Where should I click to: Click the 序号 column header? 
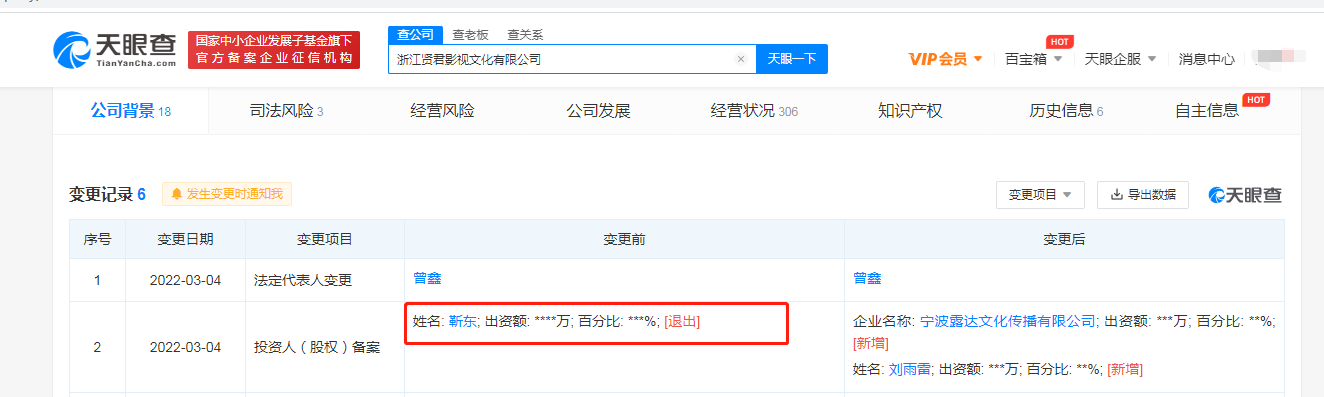97,239
